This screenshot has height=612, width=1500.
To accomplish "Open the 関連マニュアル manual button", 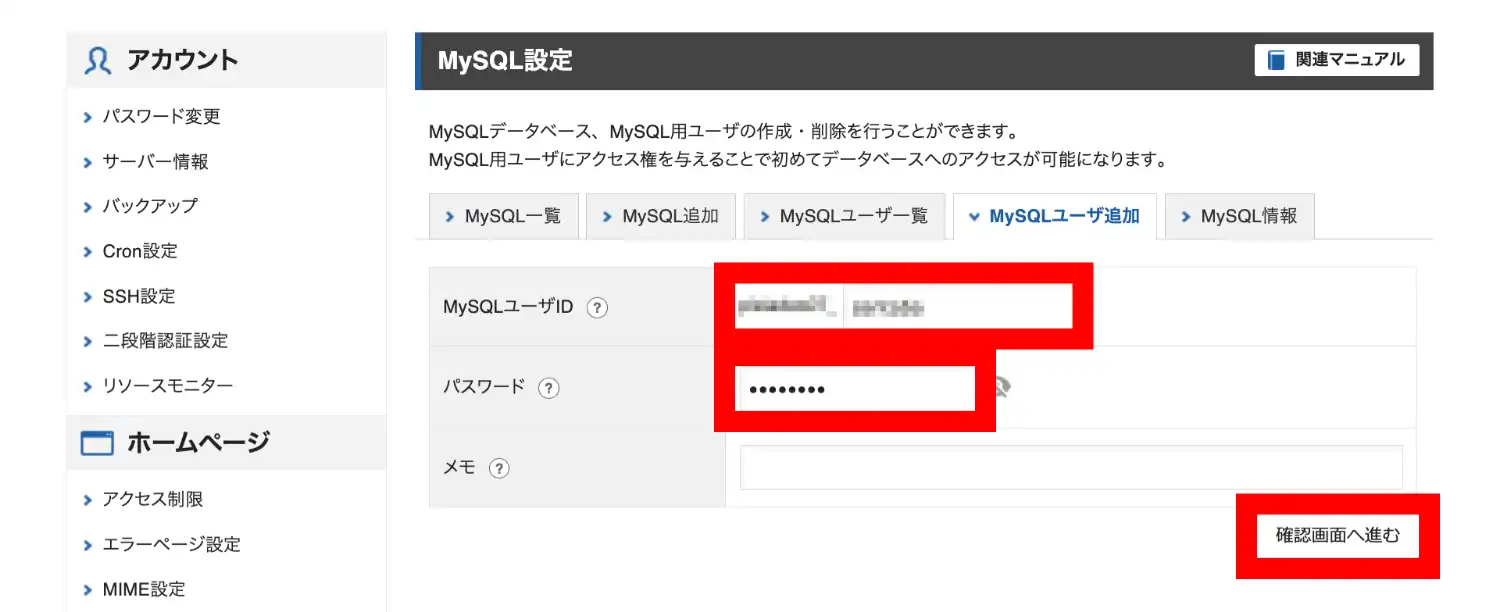I will click(1336, 60).
